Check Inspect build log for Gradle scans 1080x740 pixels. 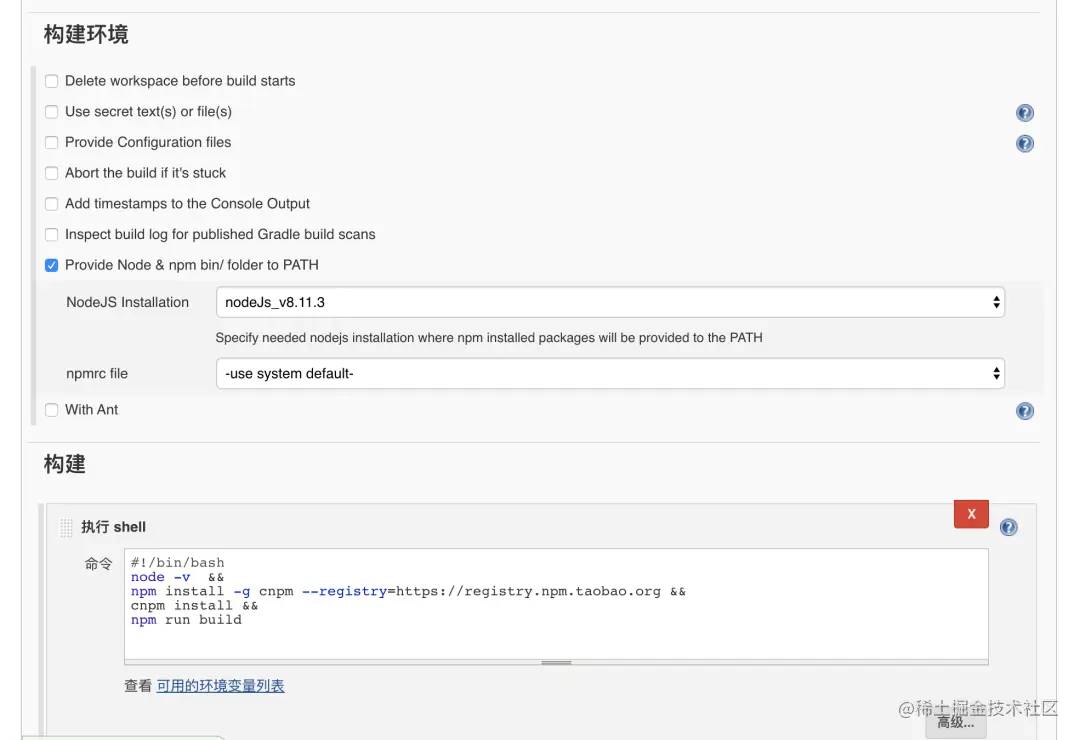[52, 235]
